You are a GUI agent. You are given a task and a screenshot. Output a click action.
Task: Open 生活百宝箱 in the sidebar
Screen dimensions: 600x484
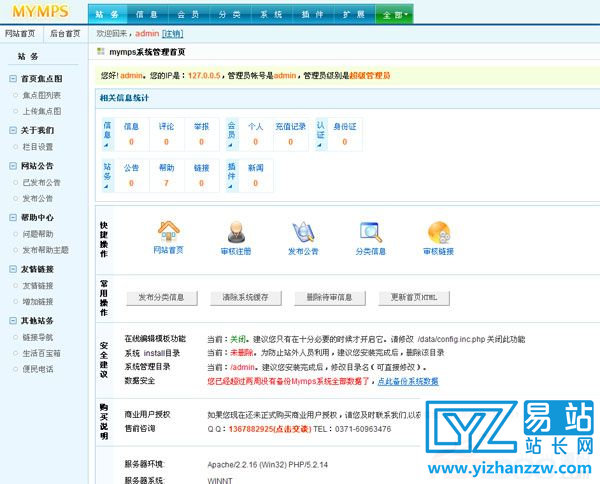click(x=42, y=353)
